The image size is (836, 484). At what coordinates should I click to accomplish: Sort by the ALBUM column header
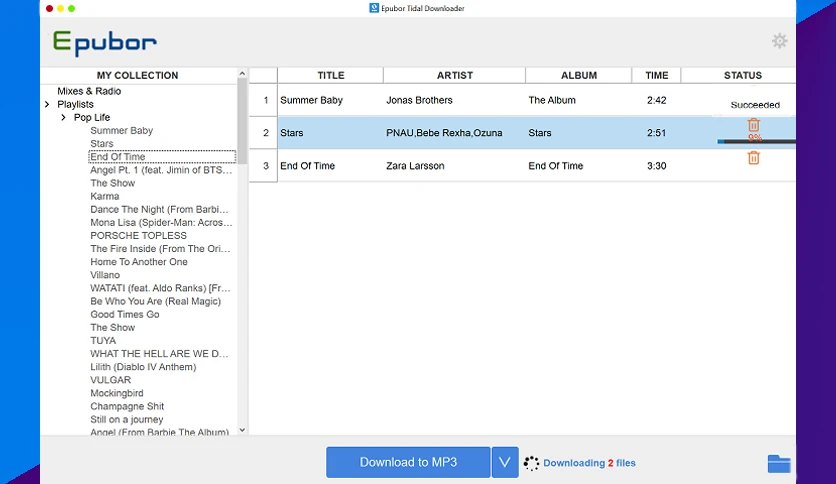point(578,75)
